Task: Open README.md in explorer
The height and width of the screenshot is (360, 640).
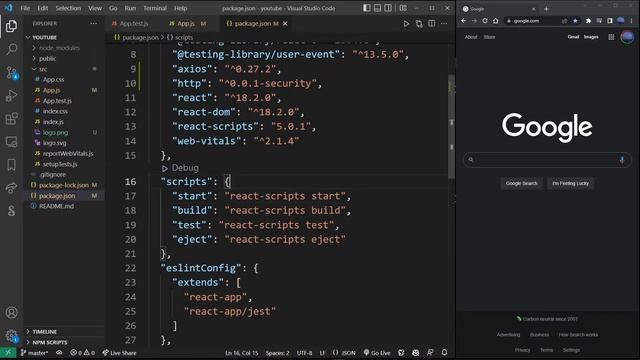Action: (x=56, y=206)
